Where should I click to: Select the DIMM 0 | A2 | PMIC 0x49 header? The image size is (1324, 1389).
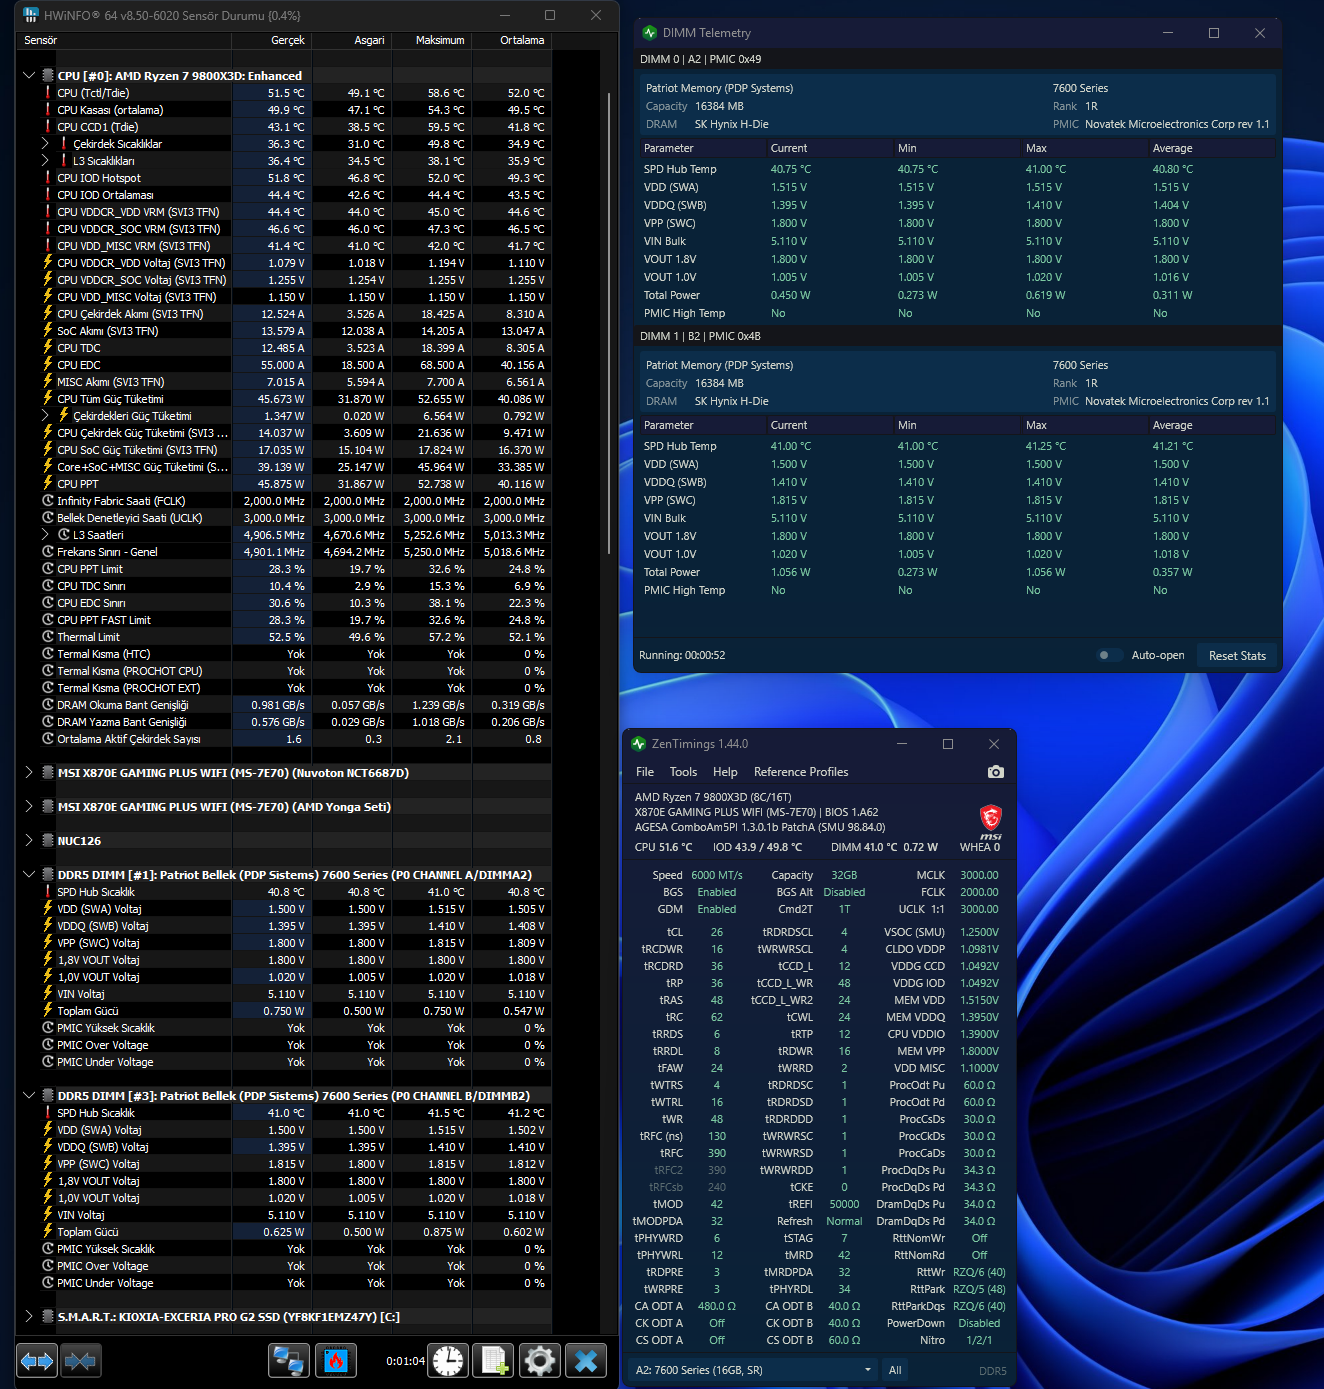click(x=957, y=59)
